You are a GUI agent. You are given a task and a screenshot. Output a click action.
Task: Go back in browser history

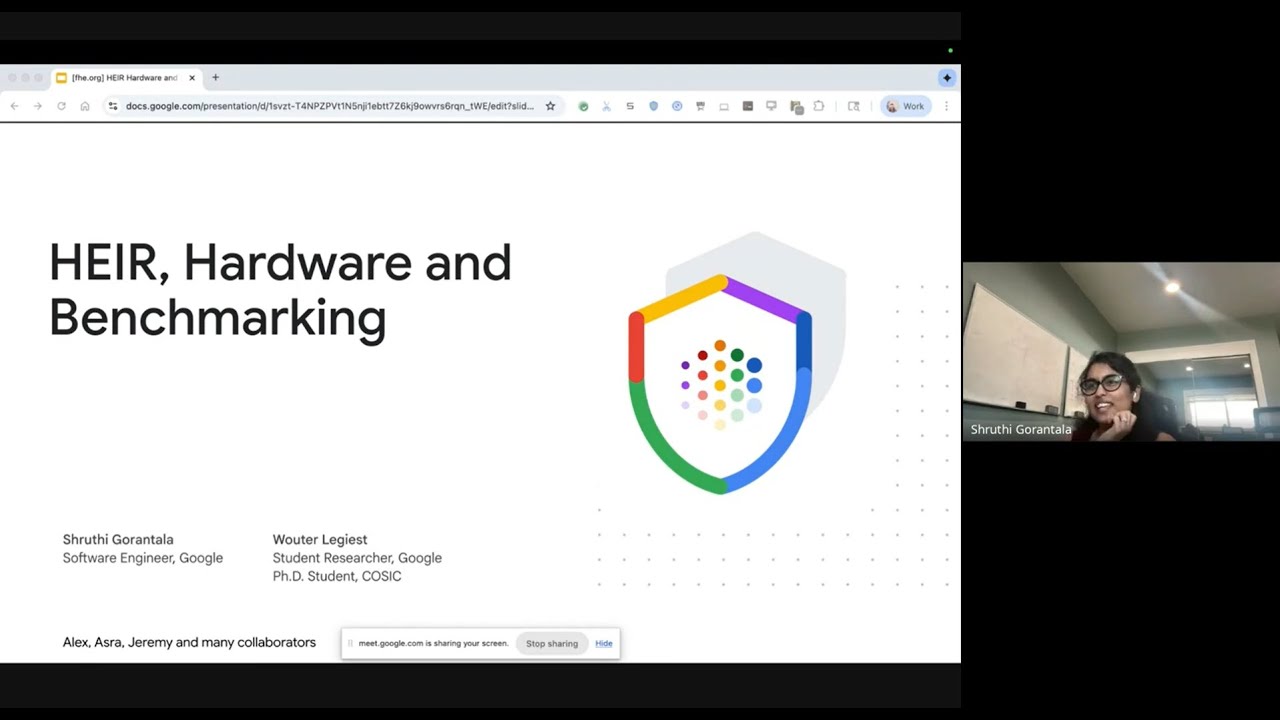pyautogui.click(x=14, y=106)
